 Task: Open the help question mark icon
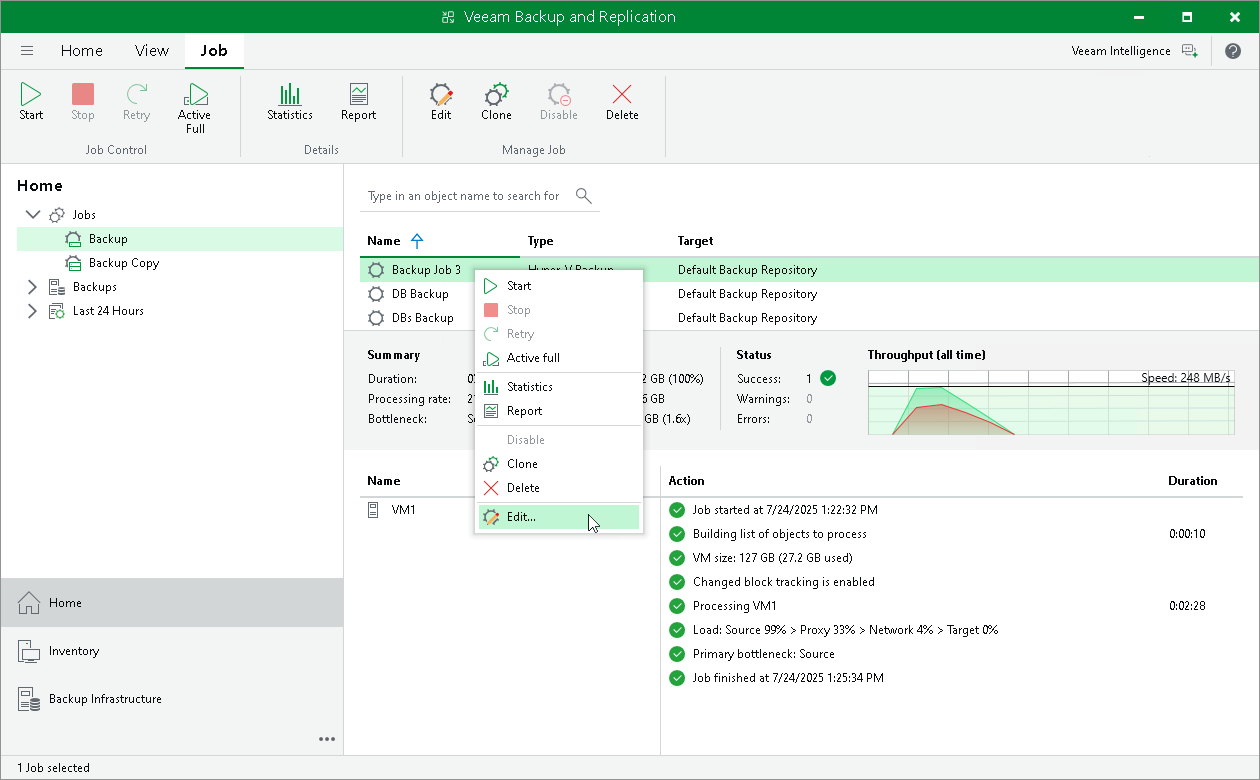pyautogui.click(x=1233, y=51)
